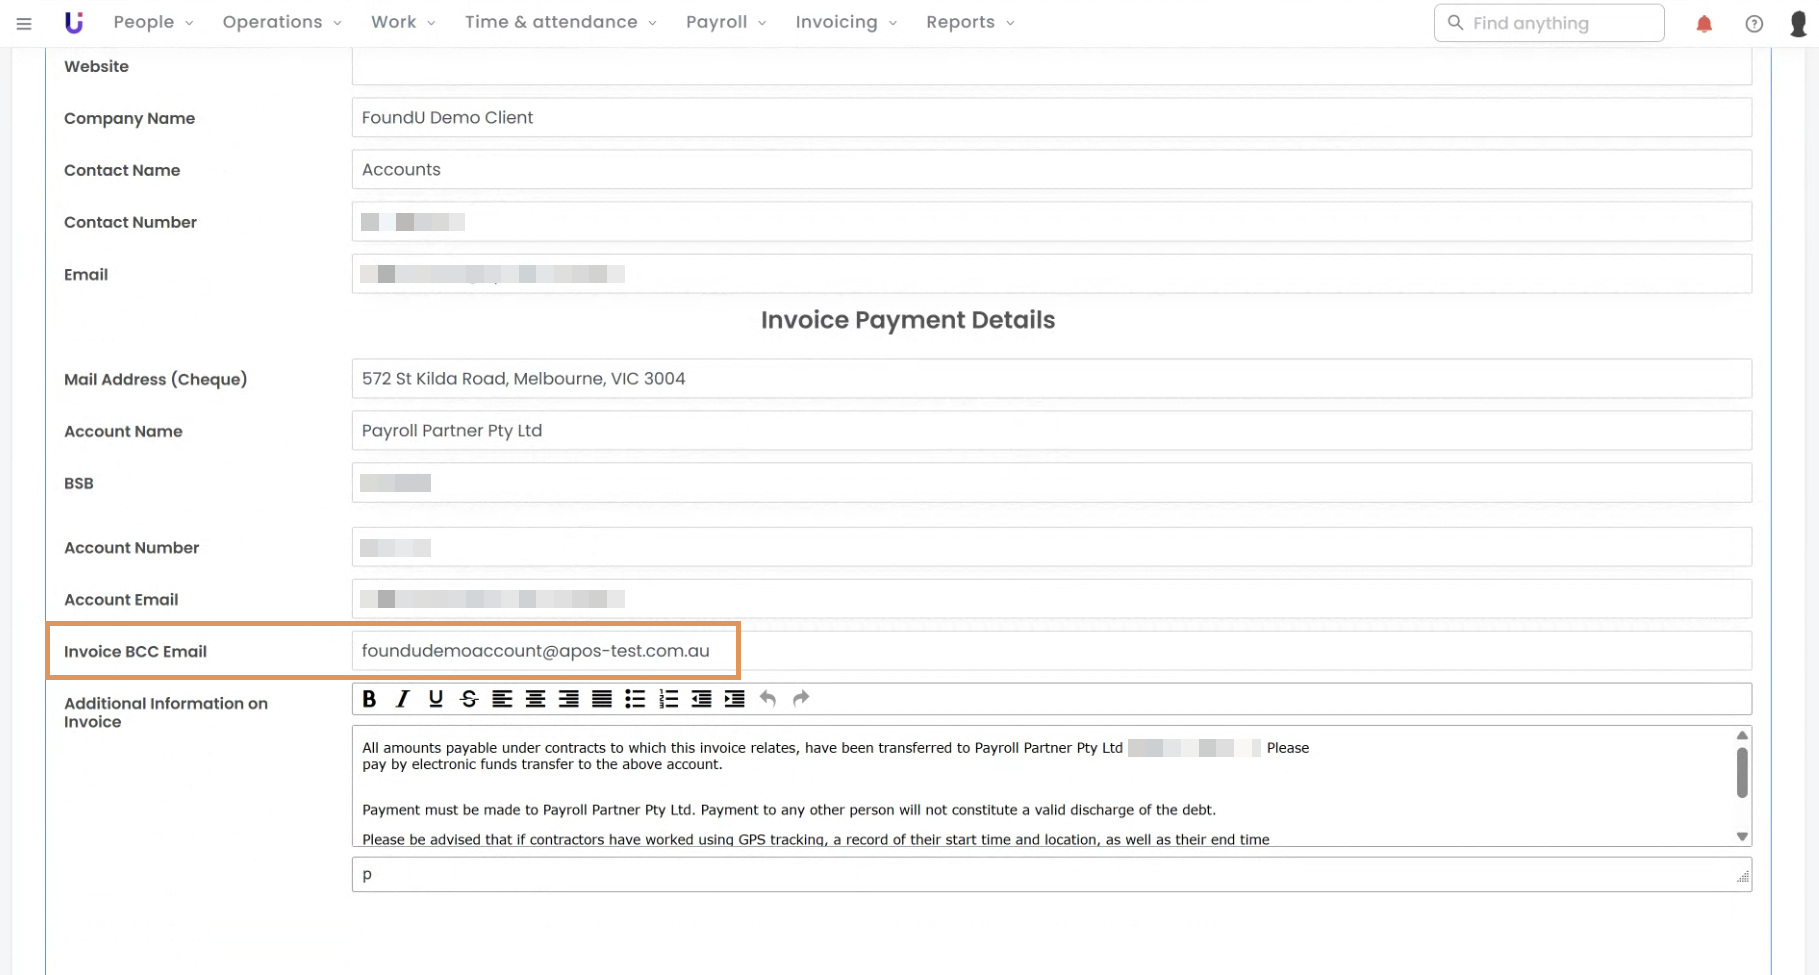This screenshot has width=1819, height=975.
Task: Apply strikethrough to invoice text
Action: click(469, 699)
